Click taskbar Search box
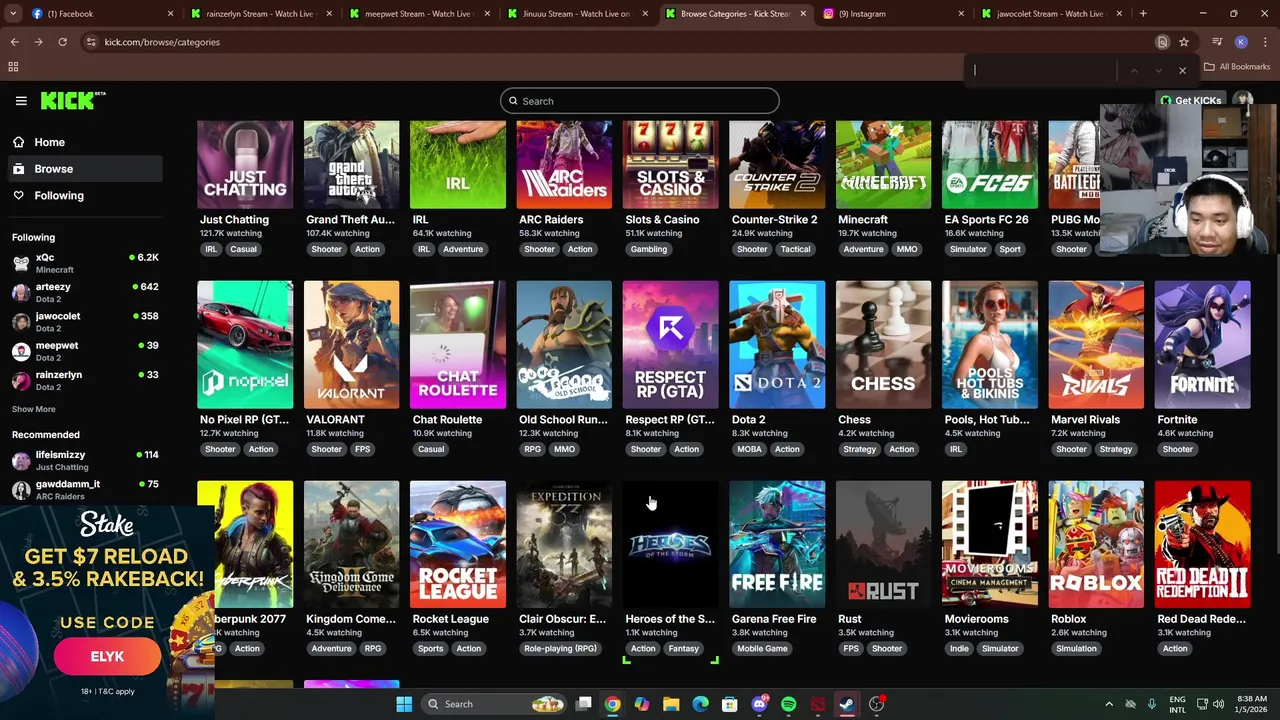 pyautogui.click(x=494, y=704)
